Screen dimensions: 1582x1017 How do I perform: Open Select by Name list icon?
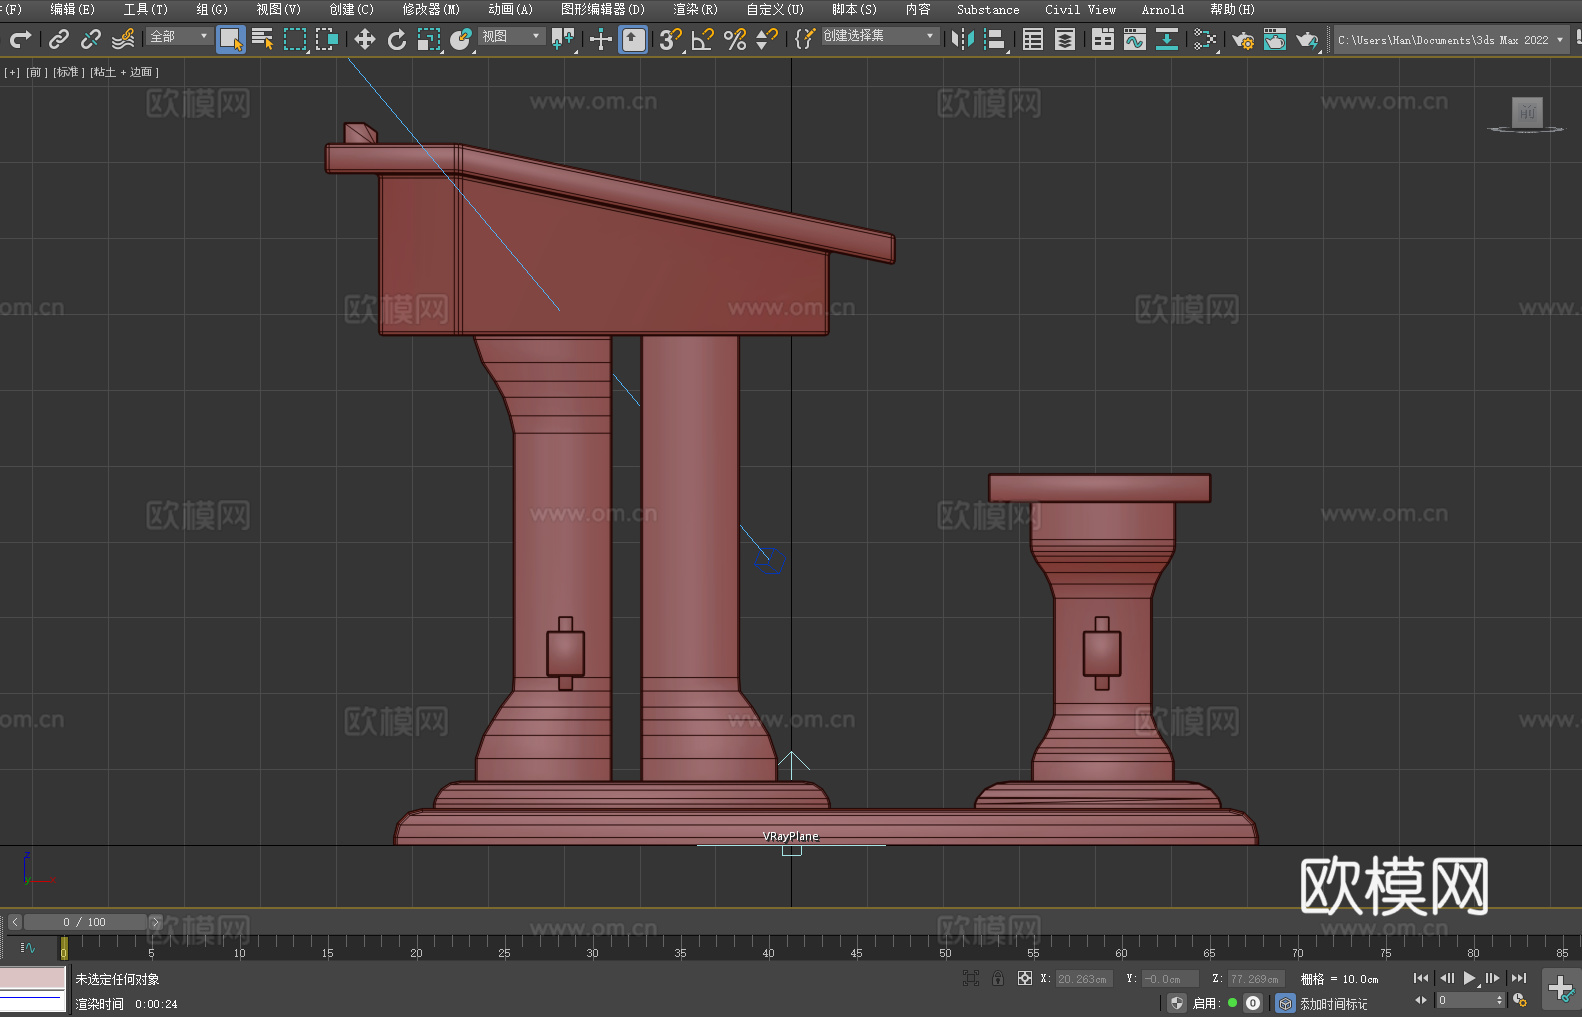coord(263,39)
